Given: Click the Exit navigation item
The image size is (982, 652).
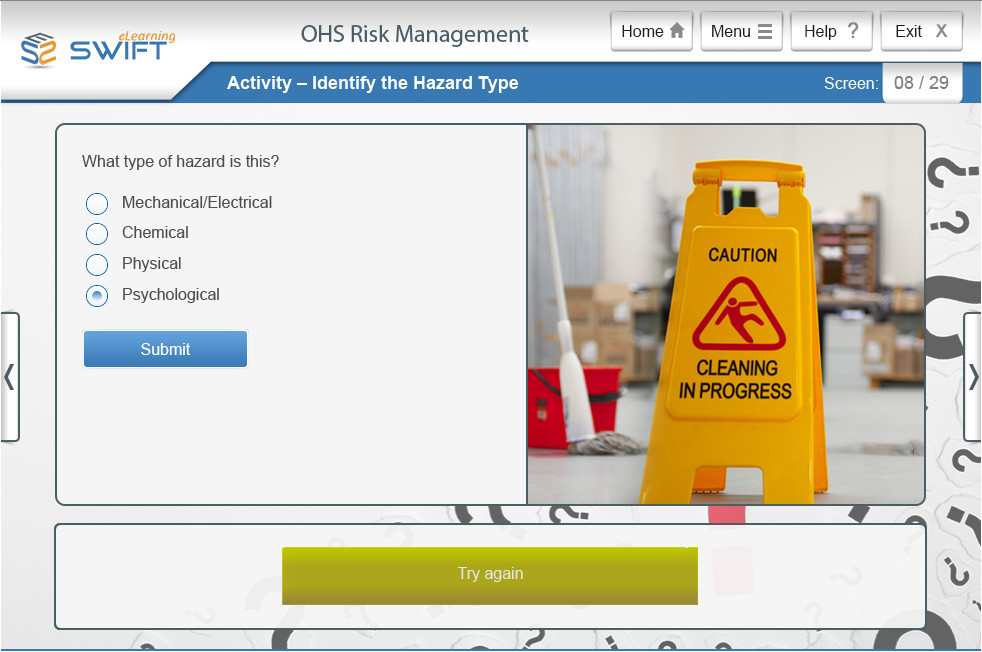Looking at the screenshot, I should pyautogui.click(x=921, y=31).
